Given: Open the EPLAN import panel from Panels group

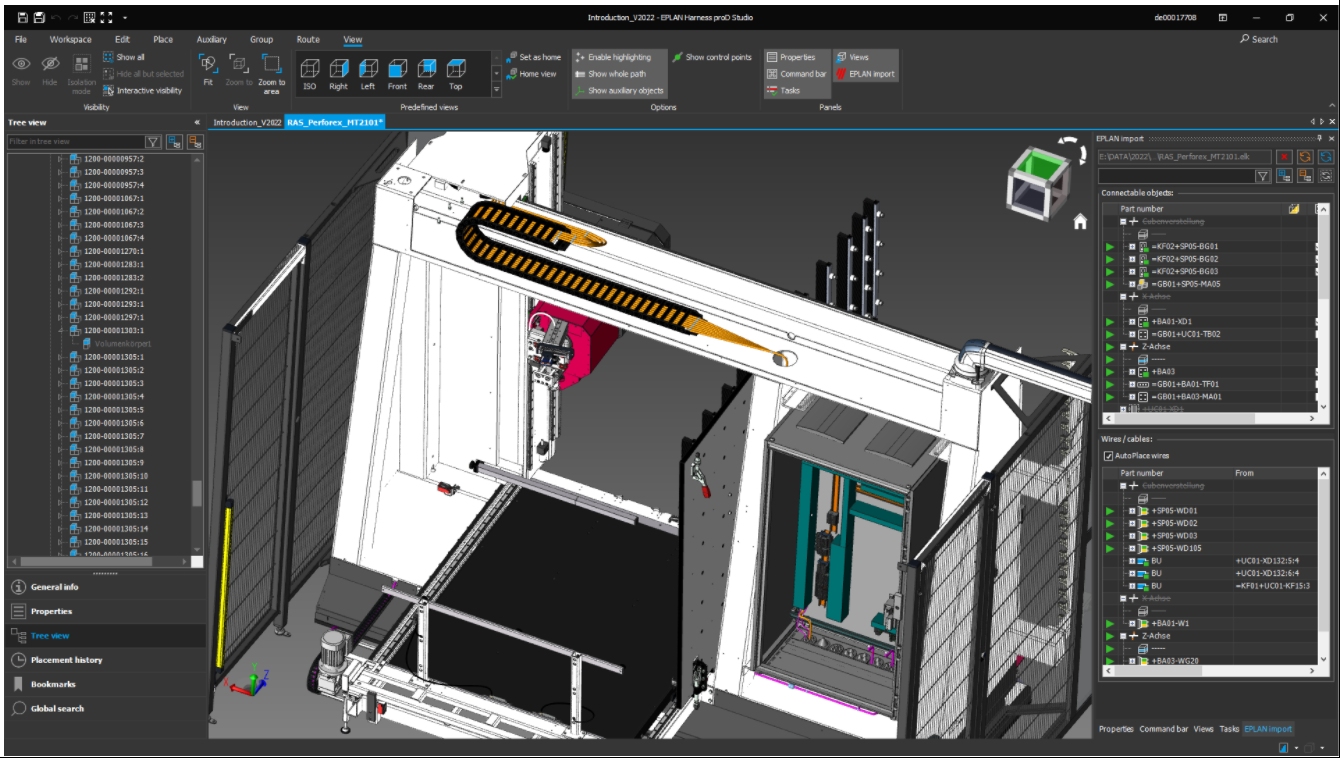Looking at the screenshot, I should click(x=869, y=73).
